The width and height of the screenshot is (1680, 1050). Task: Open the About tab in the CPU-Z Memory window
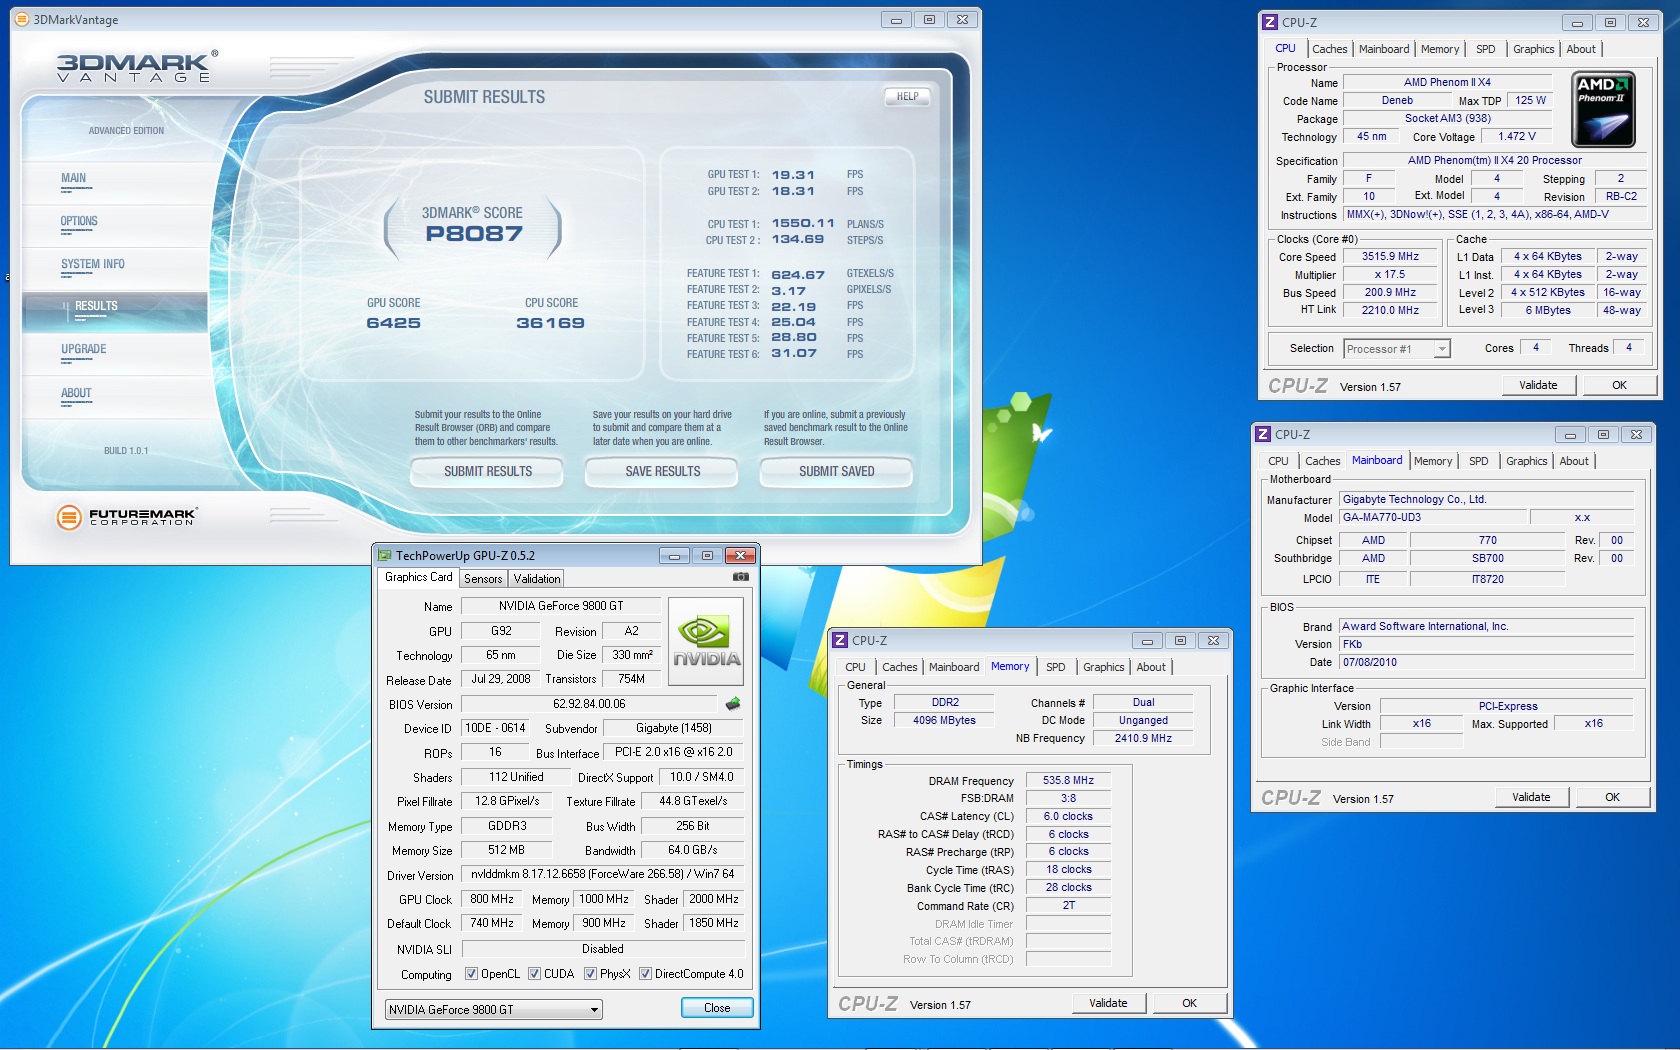tap(1151, 667)
